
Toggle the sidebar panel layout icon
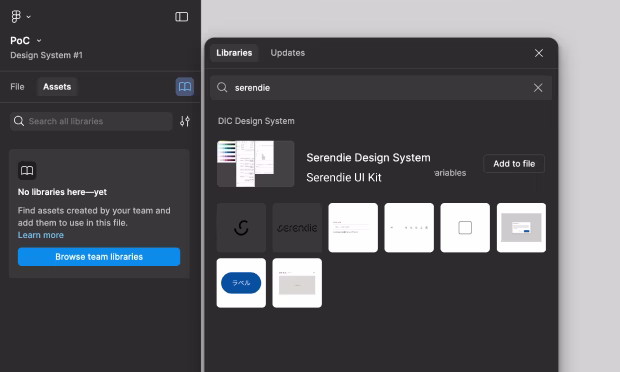(x=181, y=17)
